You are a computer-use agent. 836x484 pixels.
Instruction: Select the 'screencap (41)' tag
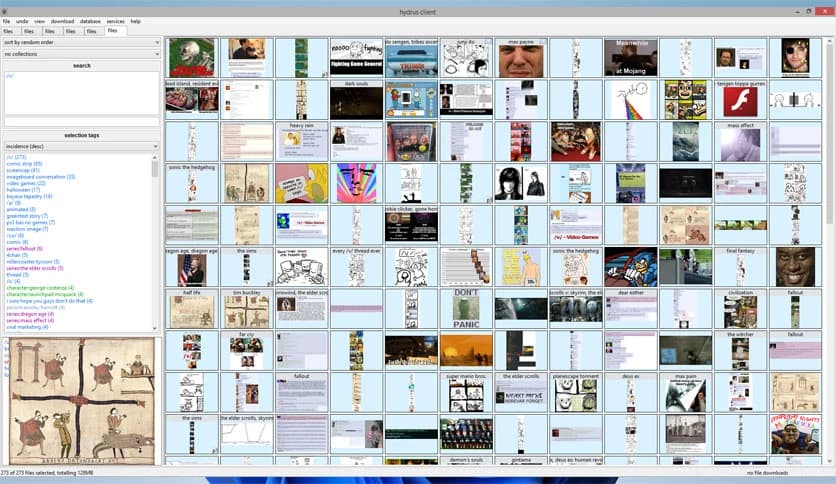tap(23, 170)
